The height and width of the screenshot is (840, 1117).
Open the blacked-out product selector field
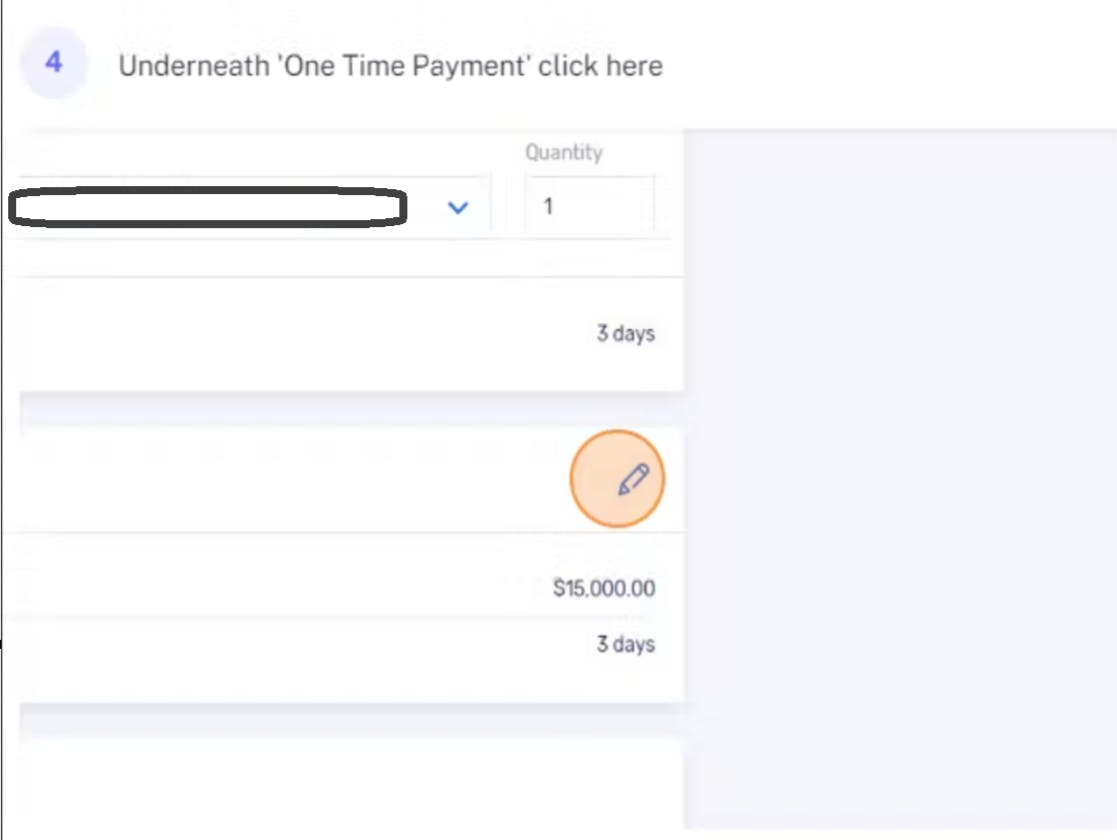[208, 207]
